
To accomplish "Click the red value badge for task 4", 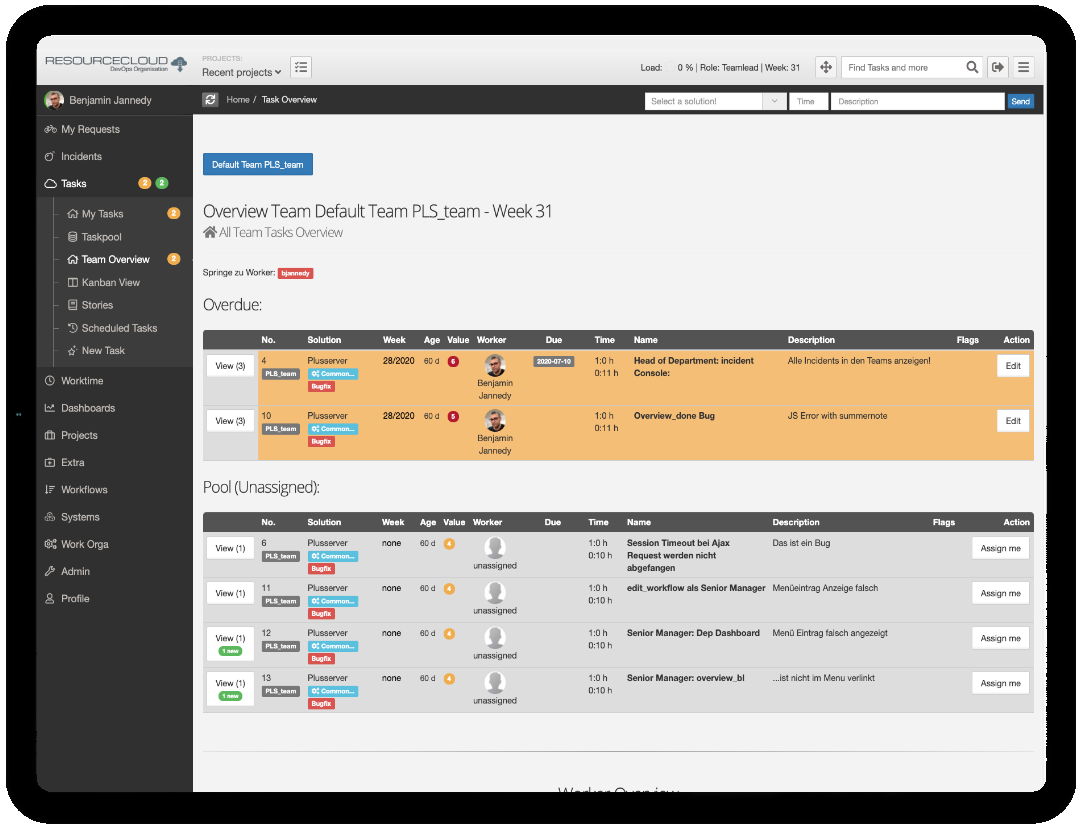I will pos(453,362).
